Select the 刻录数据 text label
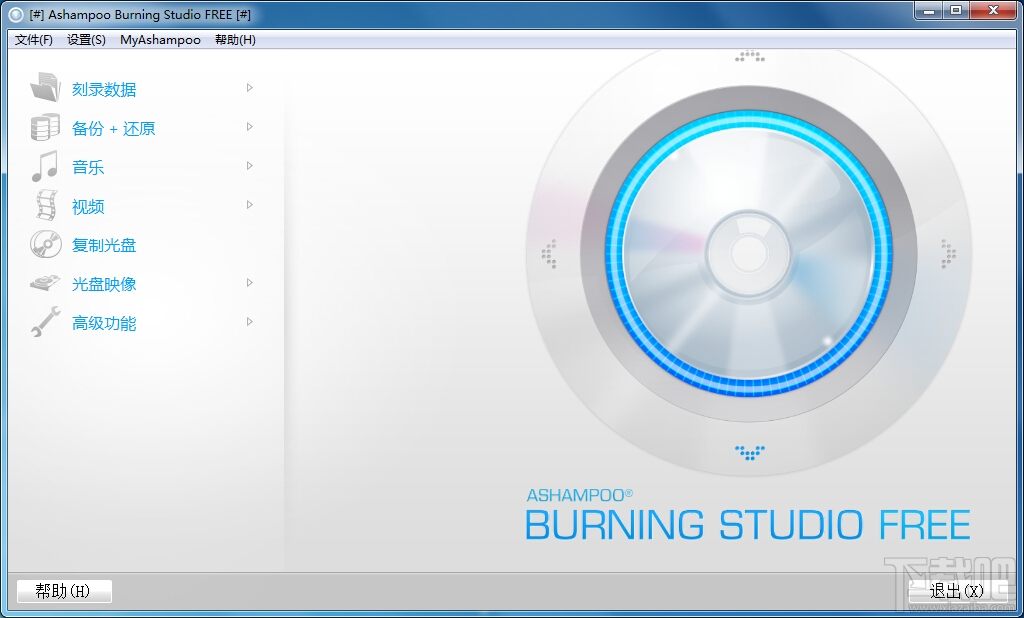 point(104,89)
